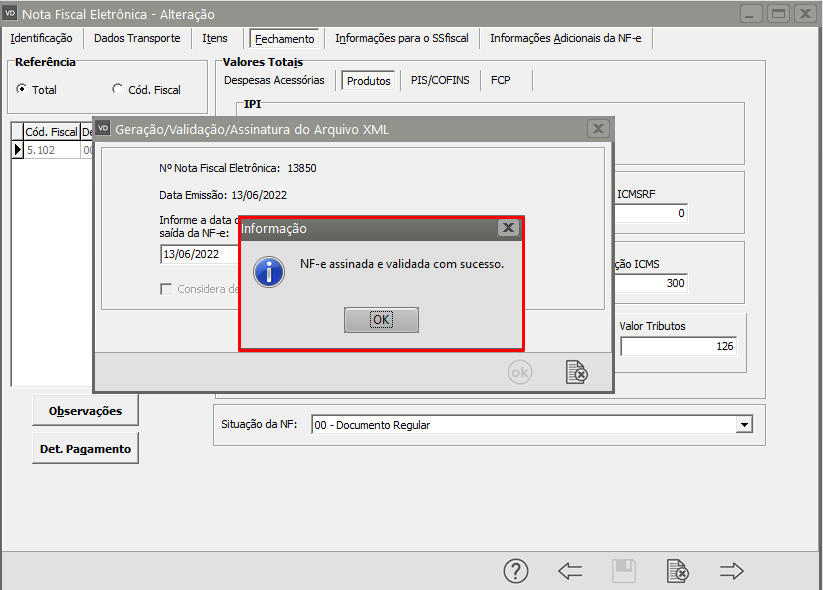Viewport: 823px width, 590px height.
Task: Click the Det. Pagamento button
Action: click(85, 449)
